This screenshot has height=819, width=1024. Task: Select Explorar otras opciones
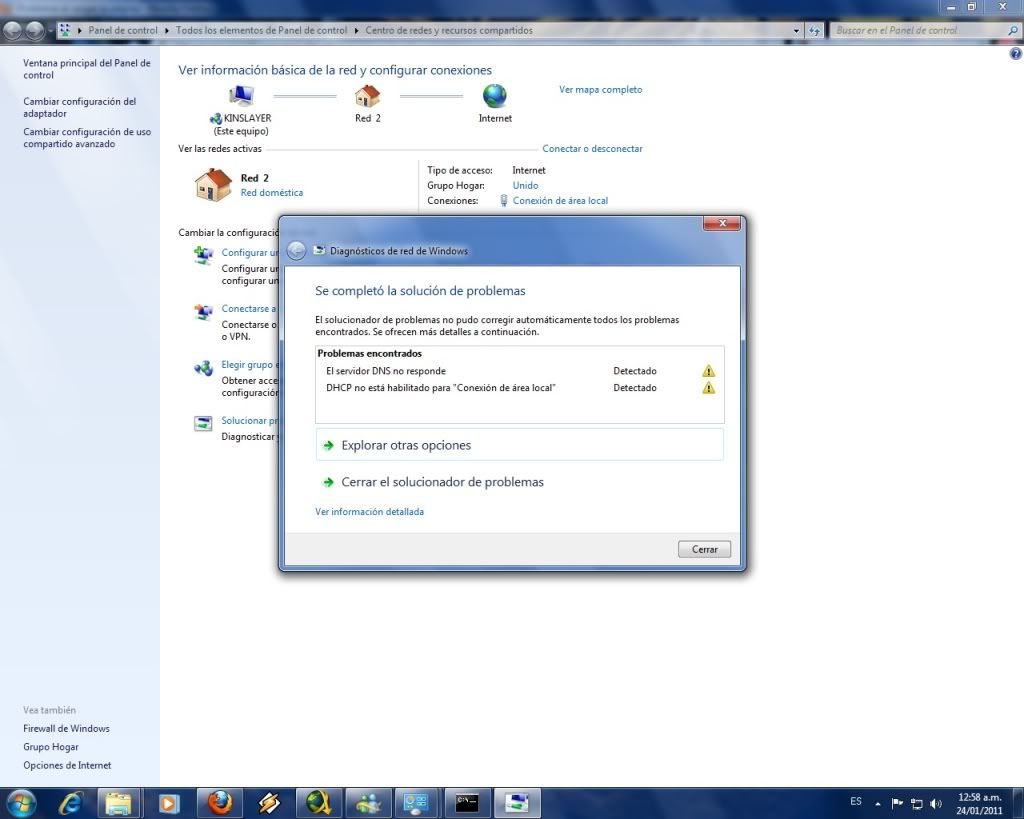pos(406,445)
